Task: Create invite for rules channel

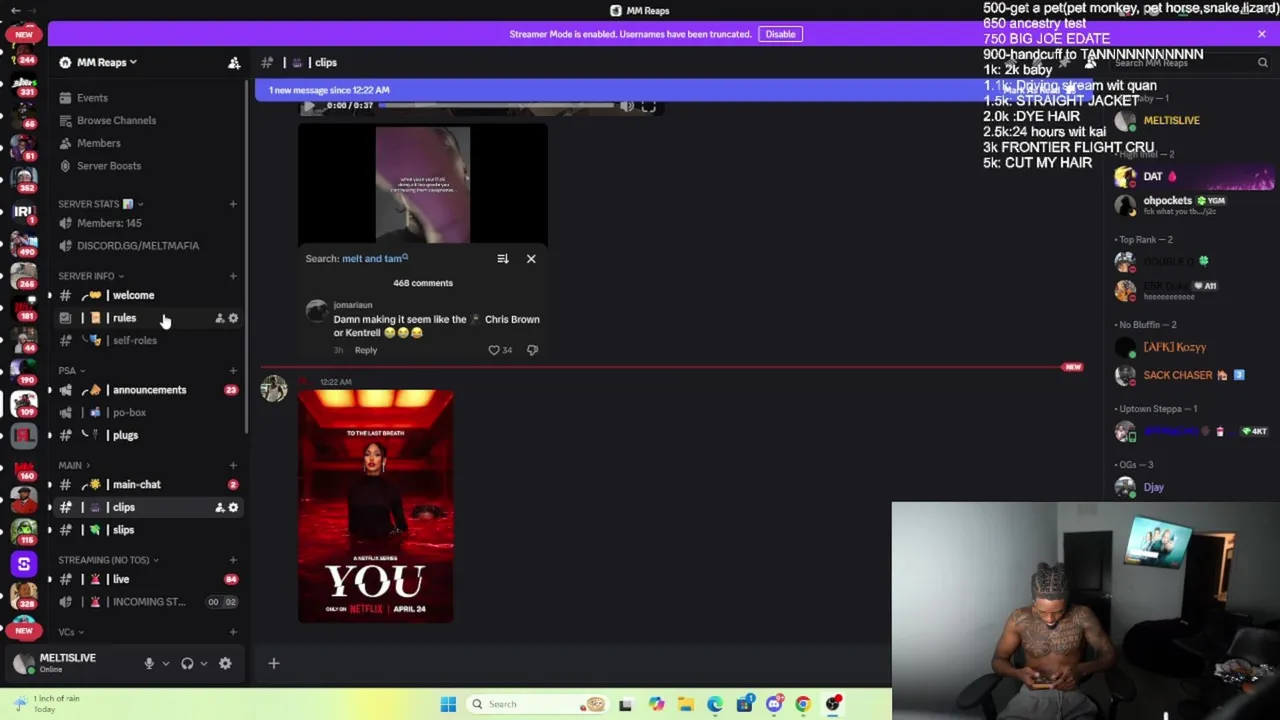Action: 219,318
